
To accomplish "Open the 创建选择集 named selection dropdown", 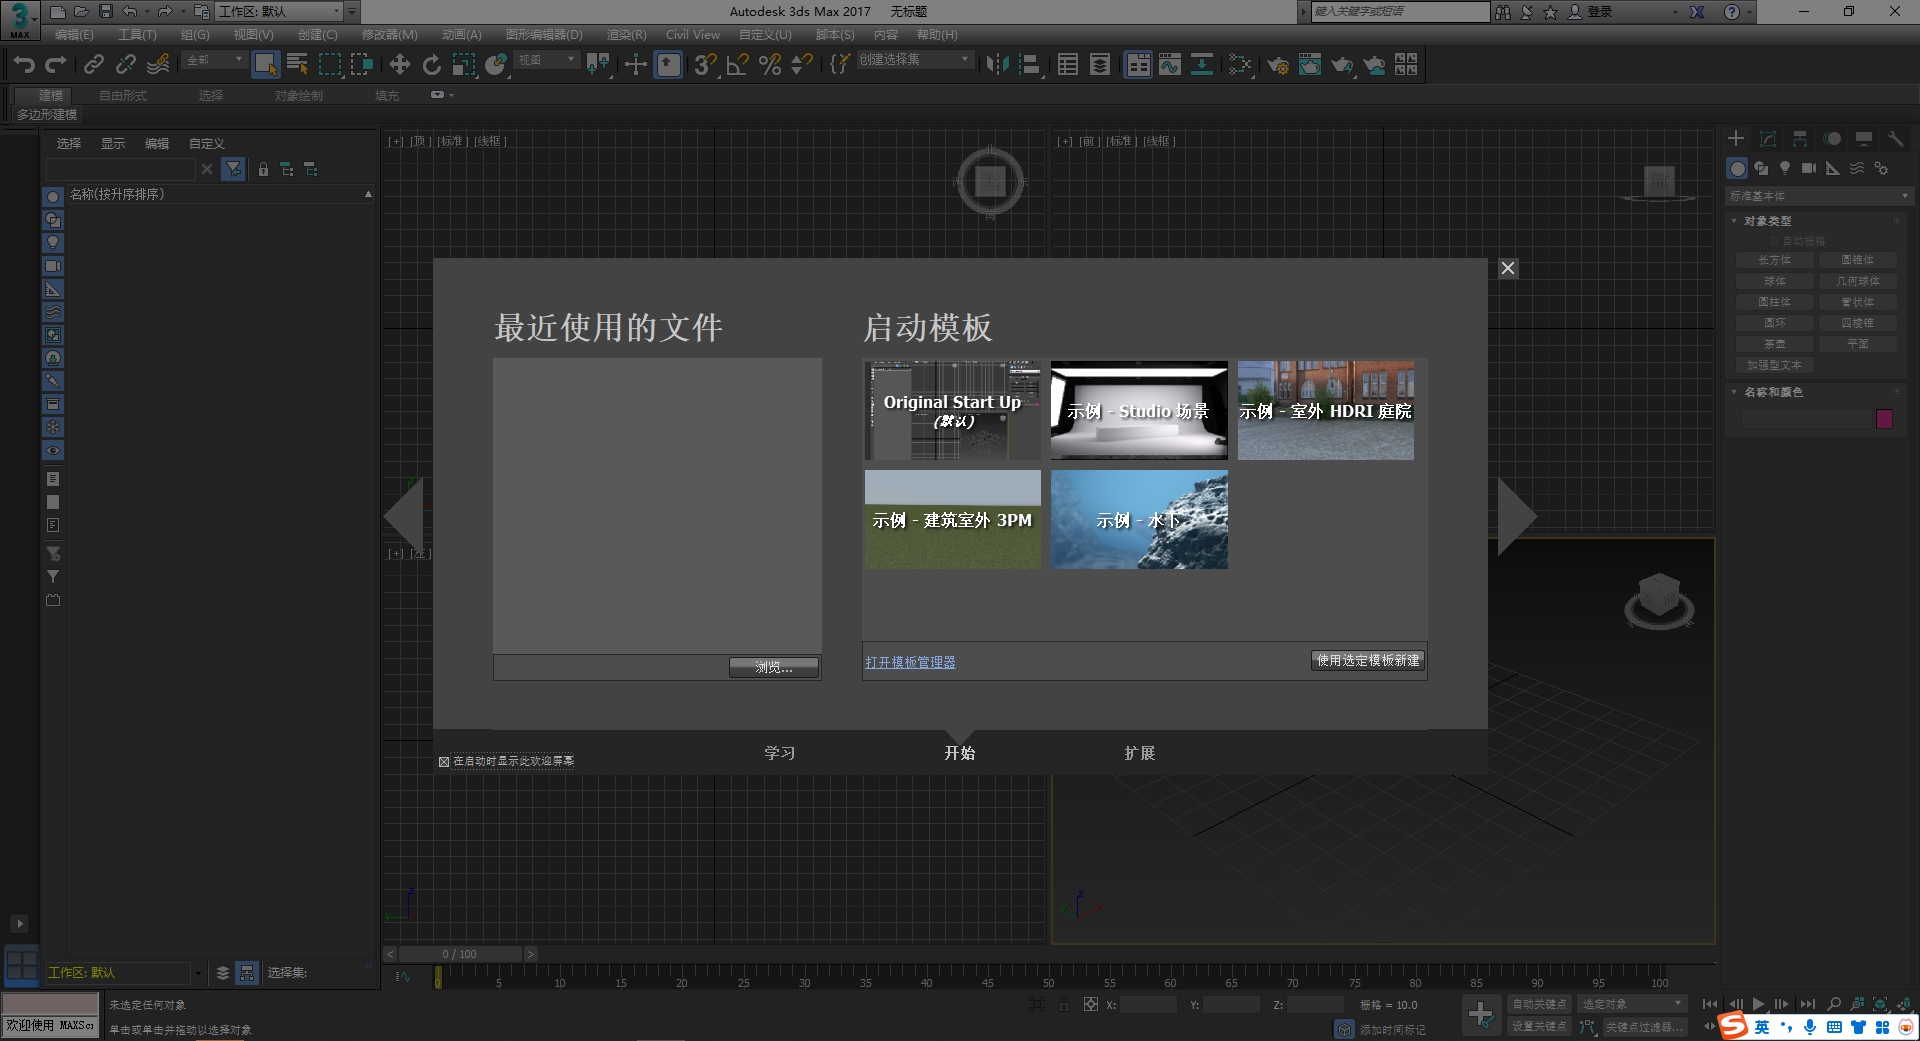I will [914, 60].
